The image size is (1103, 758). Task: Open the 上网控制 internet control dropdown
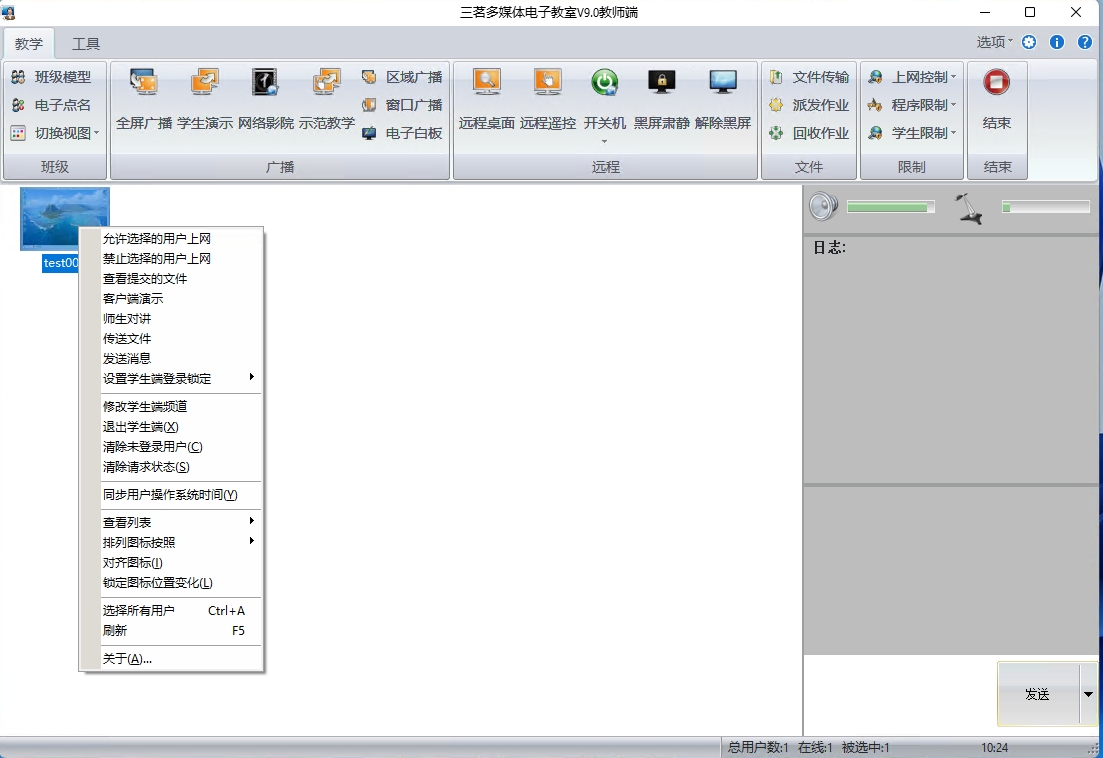(x=912, y=77)
